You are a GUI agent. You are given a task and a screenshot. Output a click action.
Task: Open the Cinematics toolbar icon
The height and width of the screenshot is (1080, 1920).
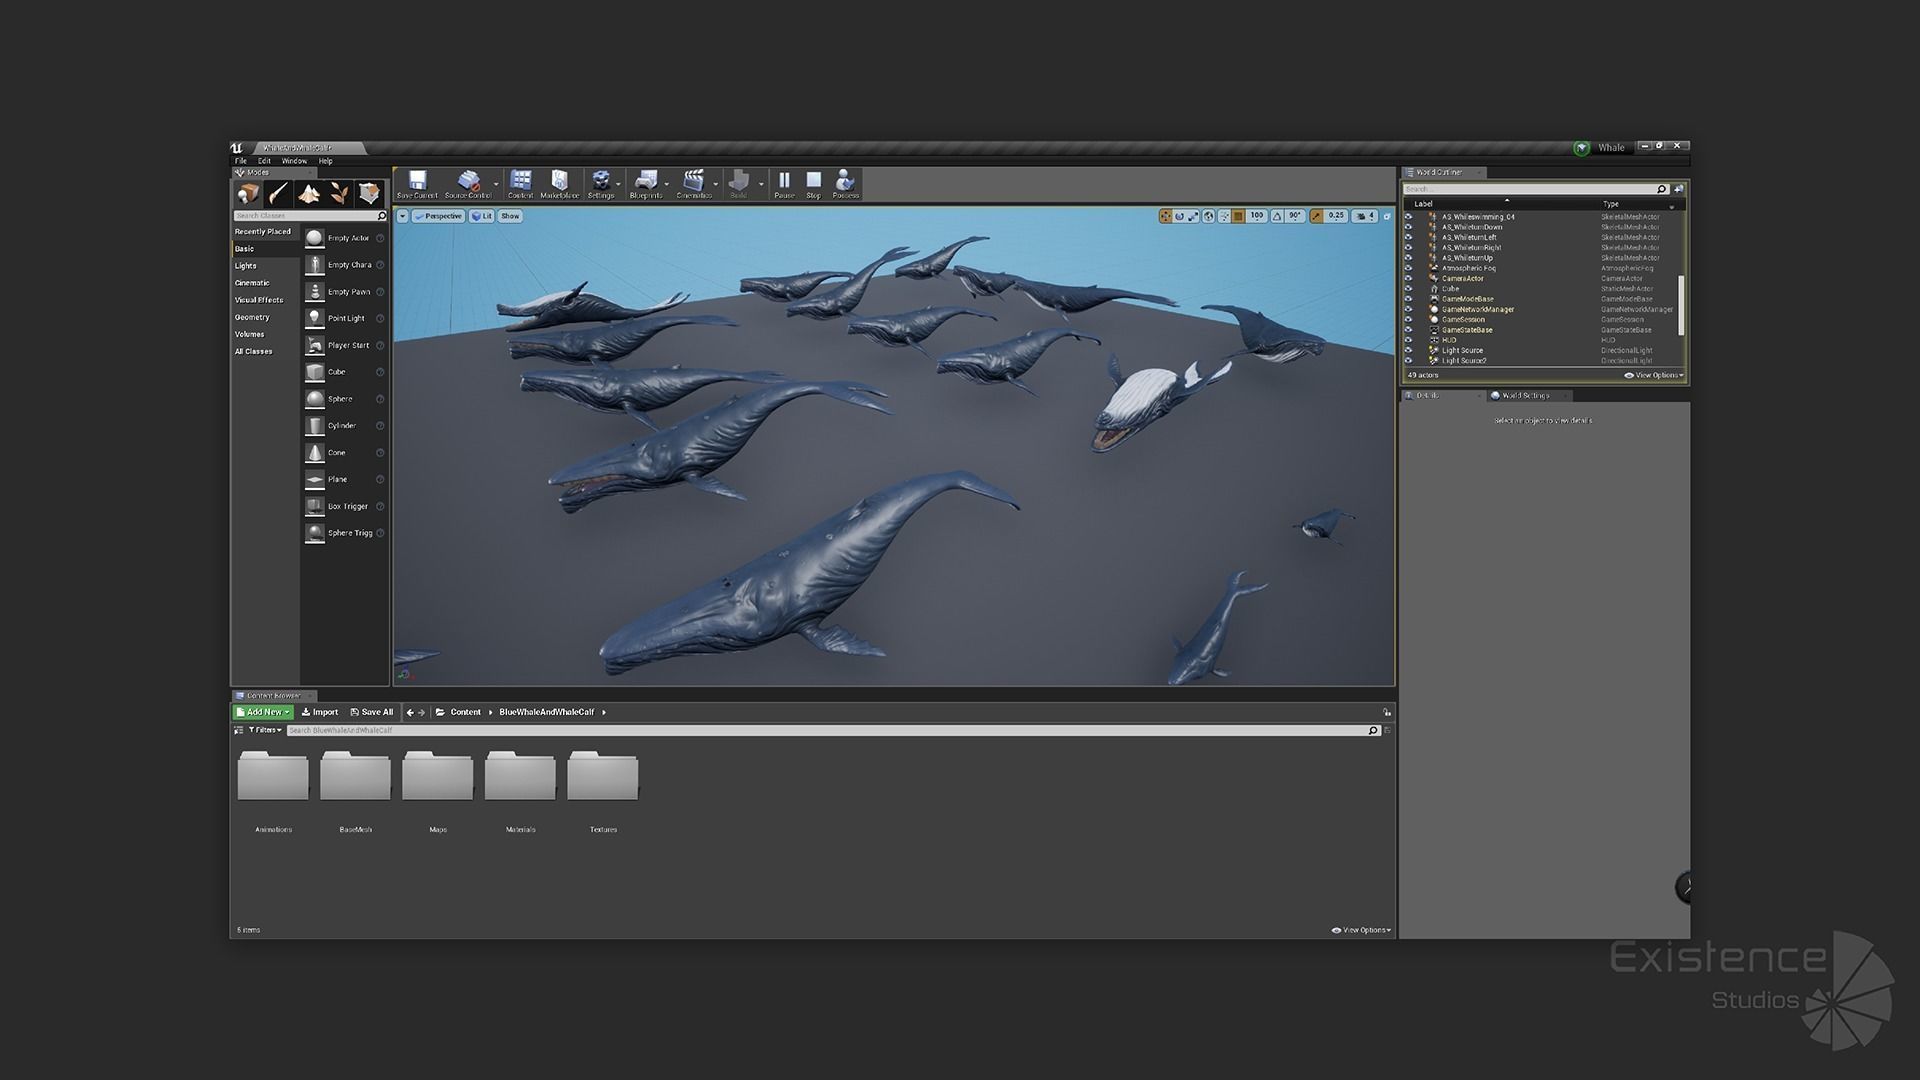[x=693, y=184]
